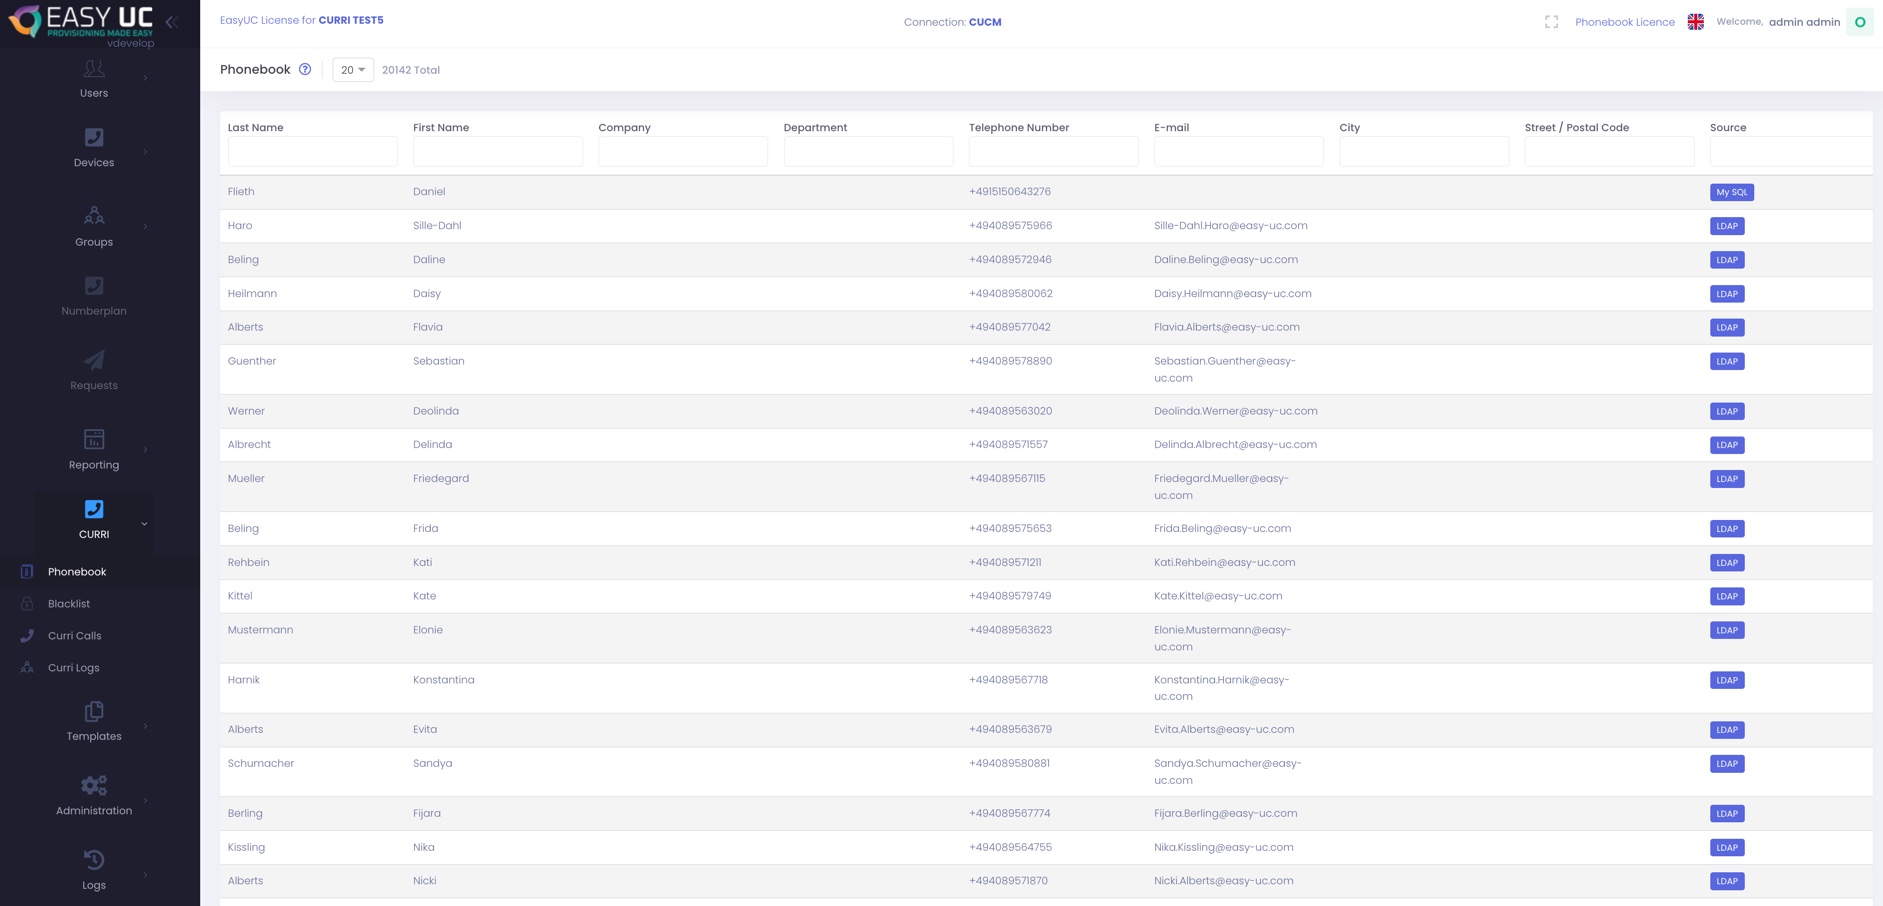Select Blacklist in CURRI submenu
The image size is (1883, 906).
[x=69, y=604]
